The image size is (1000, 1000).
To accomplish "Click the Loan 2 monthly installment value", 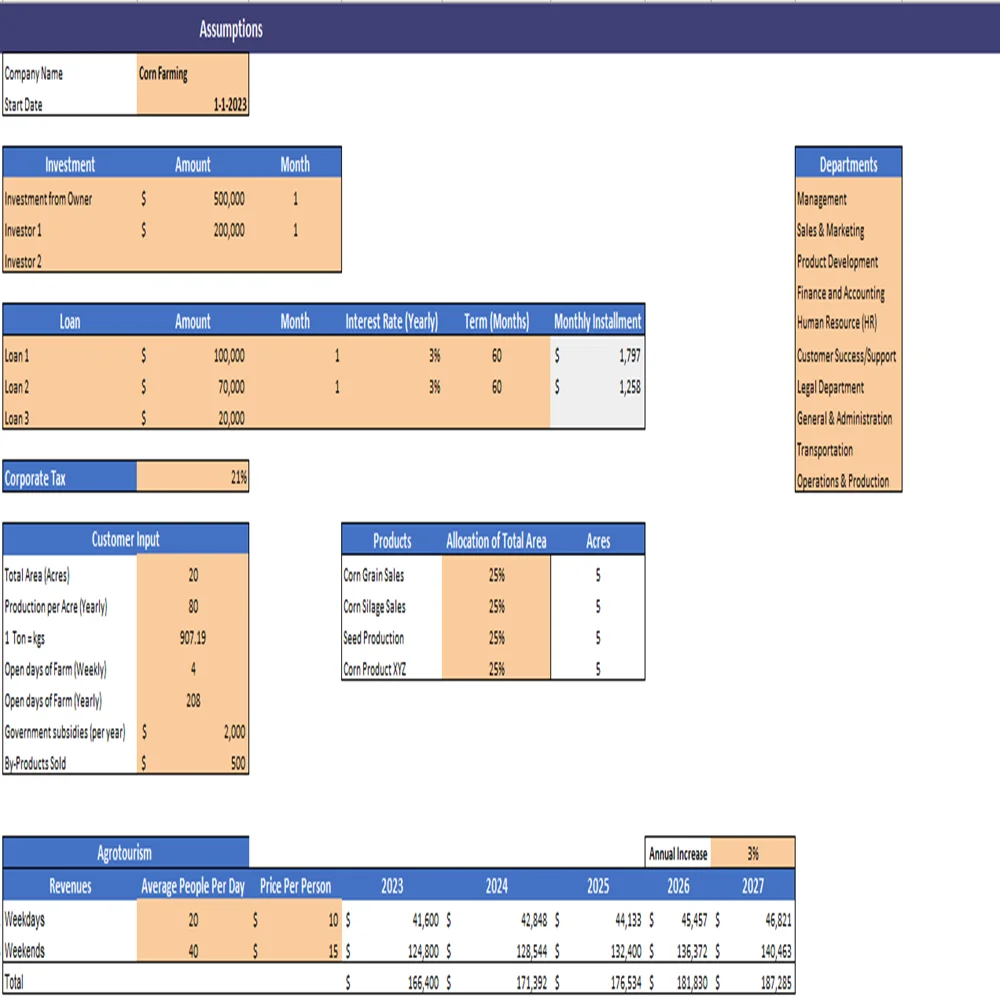I will [600, 387].
